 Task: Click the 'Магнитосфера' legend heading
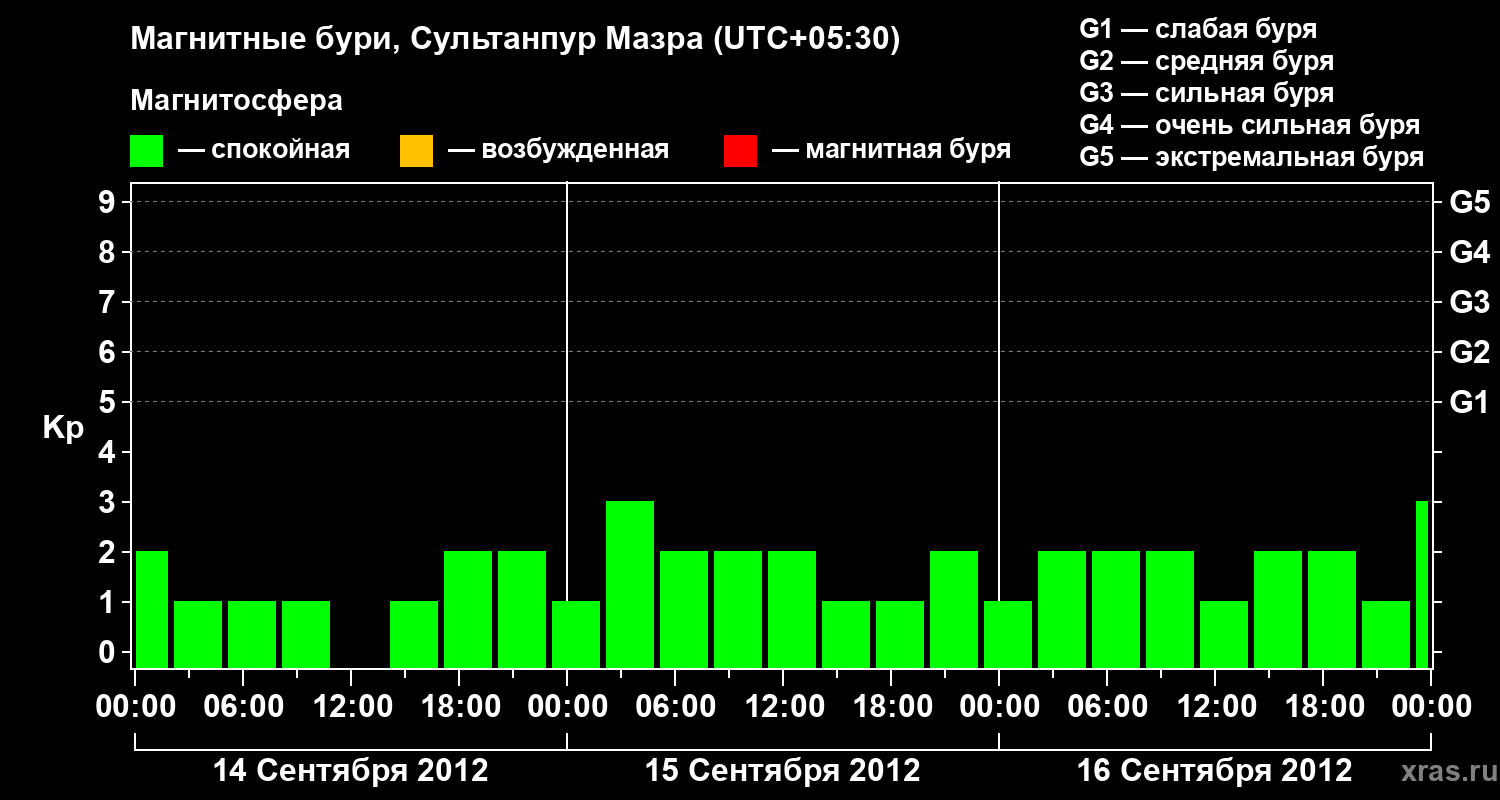tap(236, 101)
